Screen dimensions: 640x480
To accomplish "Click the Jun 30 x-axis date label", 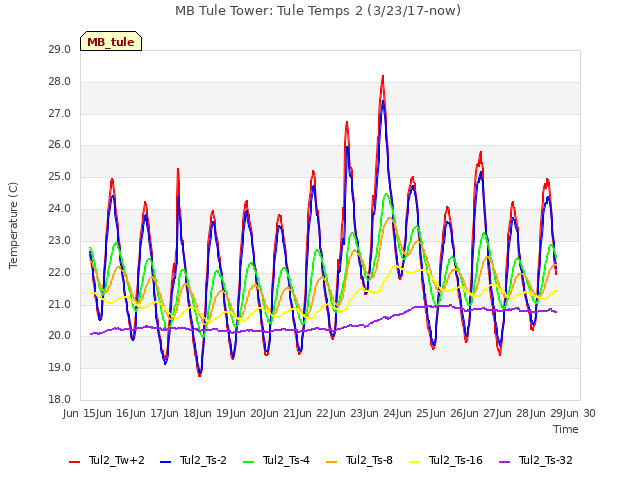I will point(580,413).
